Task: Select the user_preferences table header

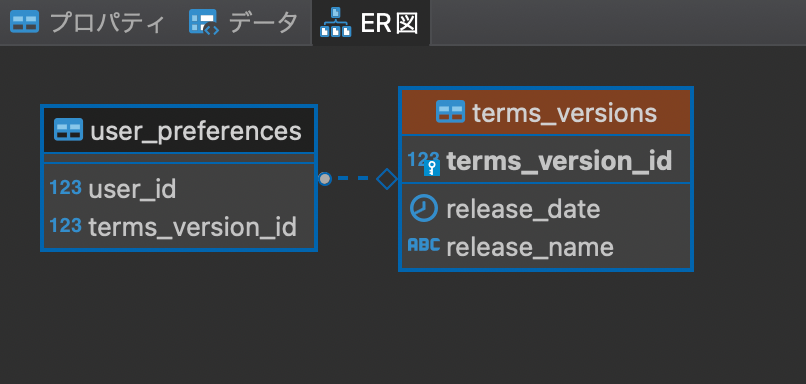Action: pos(179,130)
